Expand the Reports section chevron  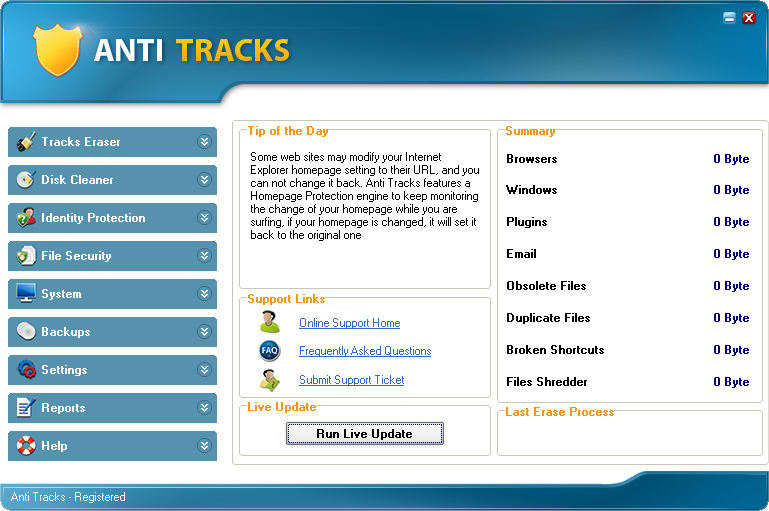click(x=205, y=408)
